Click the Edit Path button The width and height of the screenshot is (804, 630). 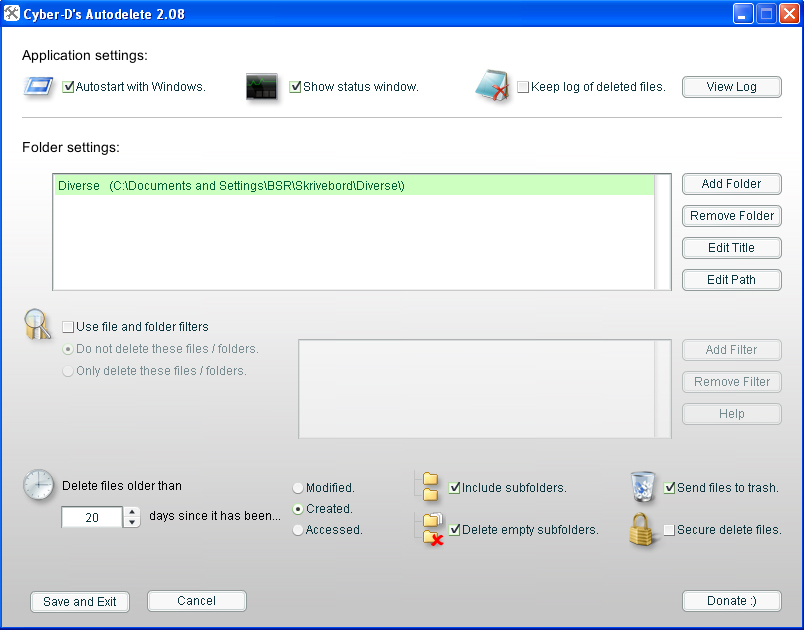click(x=732, y=279)
